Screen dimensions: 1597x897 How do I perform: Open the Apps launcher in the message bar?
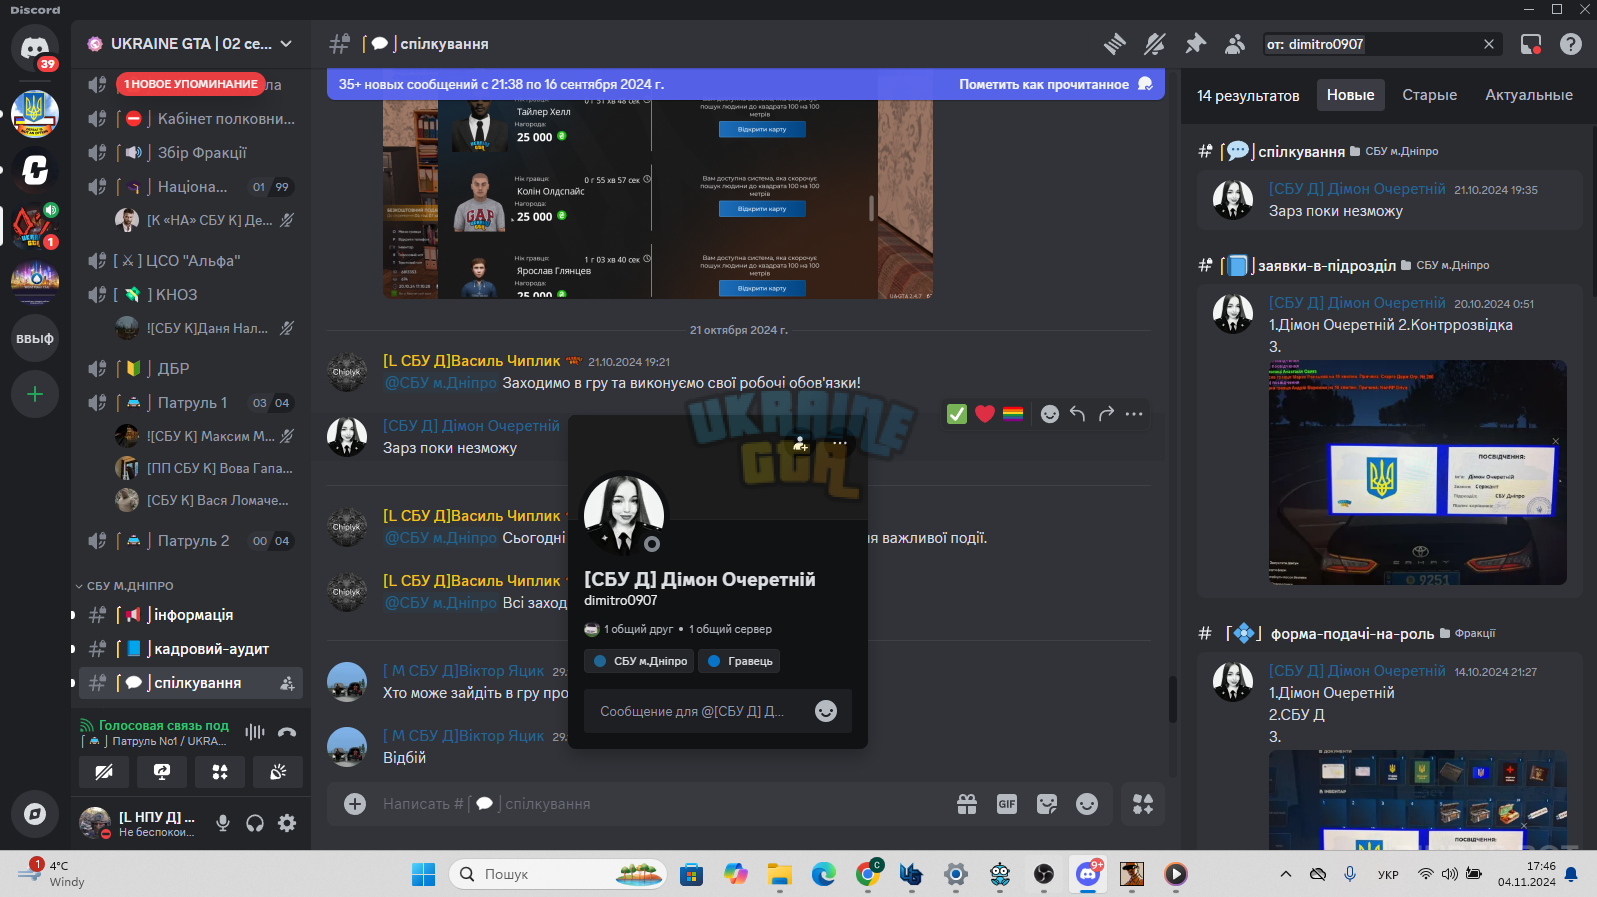coord(1143,804)
